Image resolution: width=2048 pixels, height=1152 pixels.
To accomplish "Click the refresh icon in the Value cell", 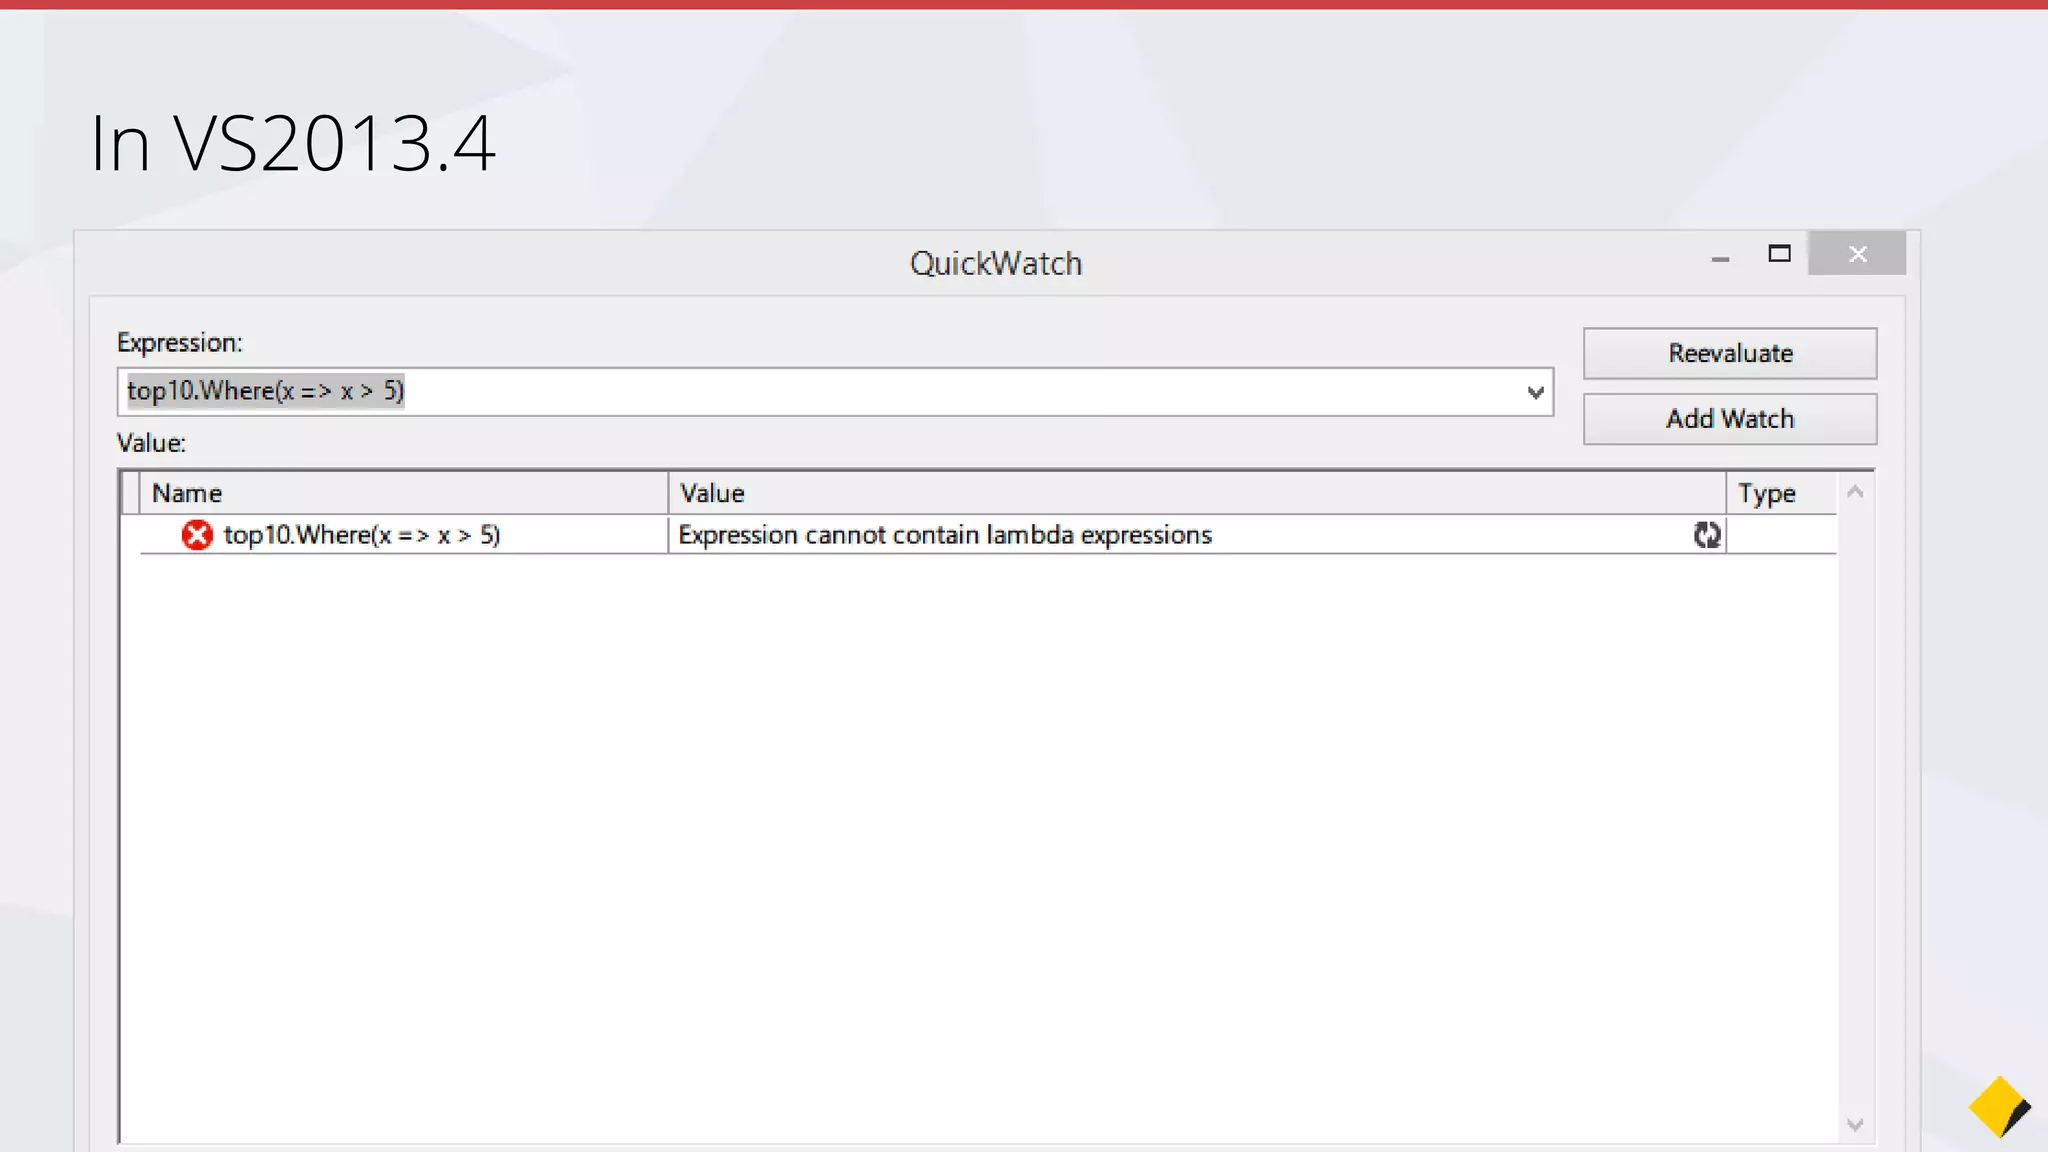I will [x=1707, y=535].
